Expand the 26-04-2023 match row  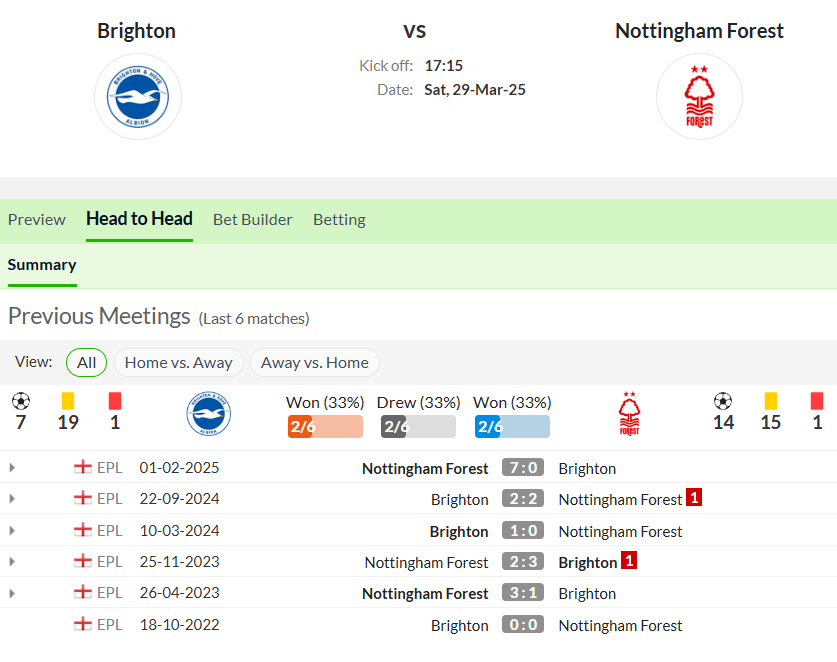point(12,593)
